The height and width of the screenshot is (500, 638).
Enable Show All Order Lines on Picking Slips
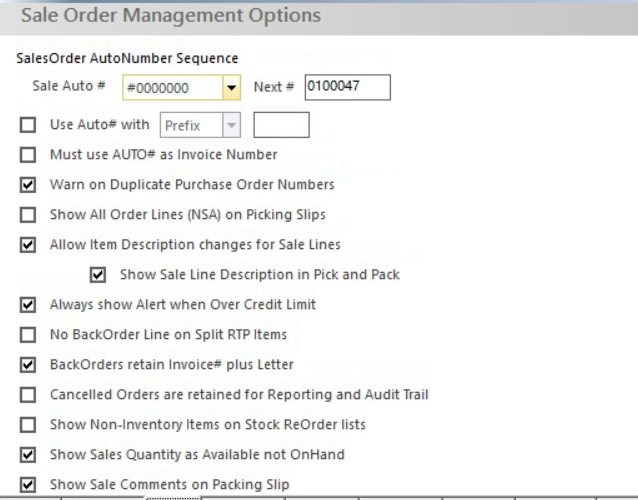click(28, 215)
